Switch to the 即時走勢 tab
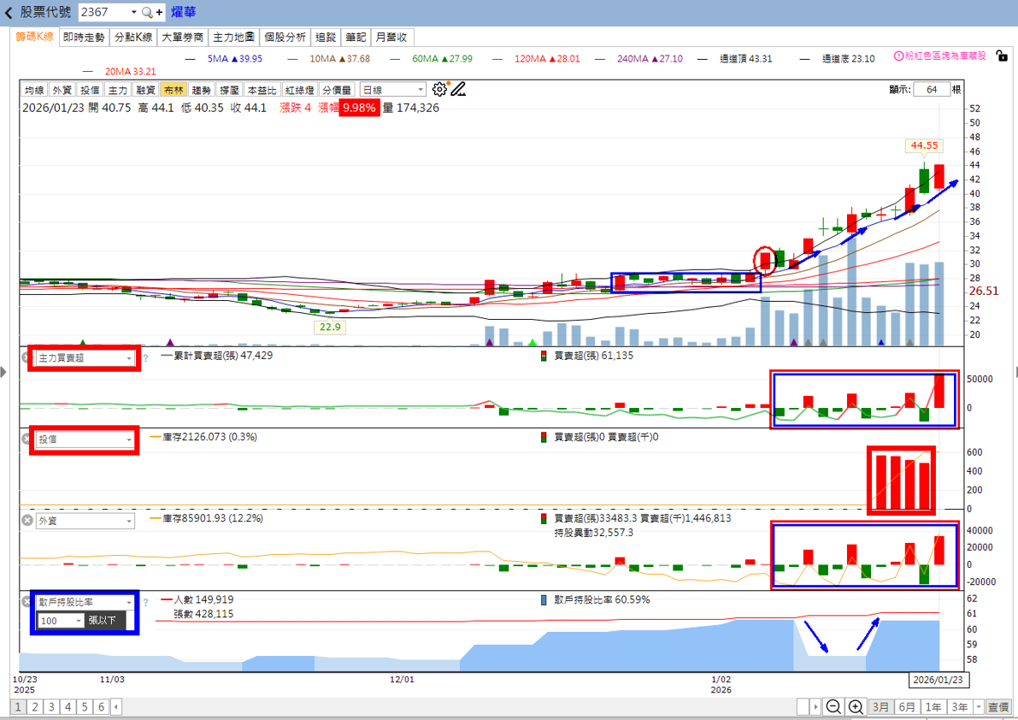Image resolution: width=1018 pixels, height=720 pixels. click(84, 37)
